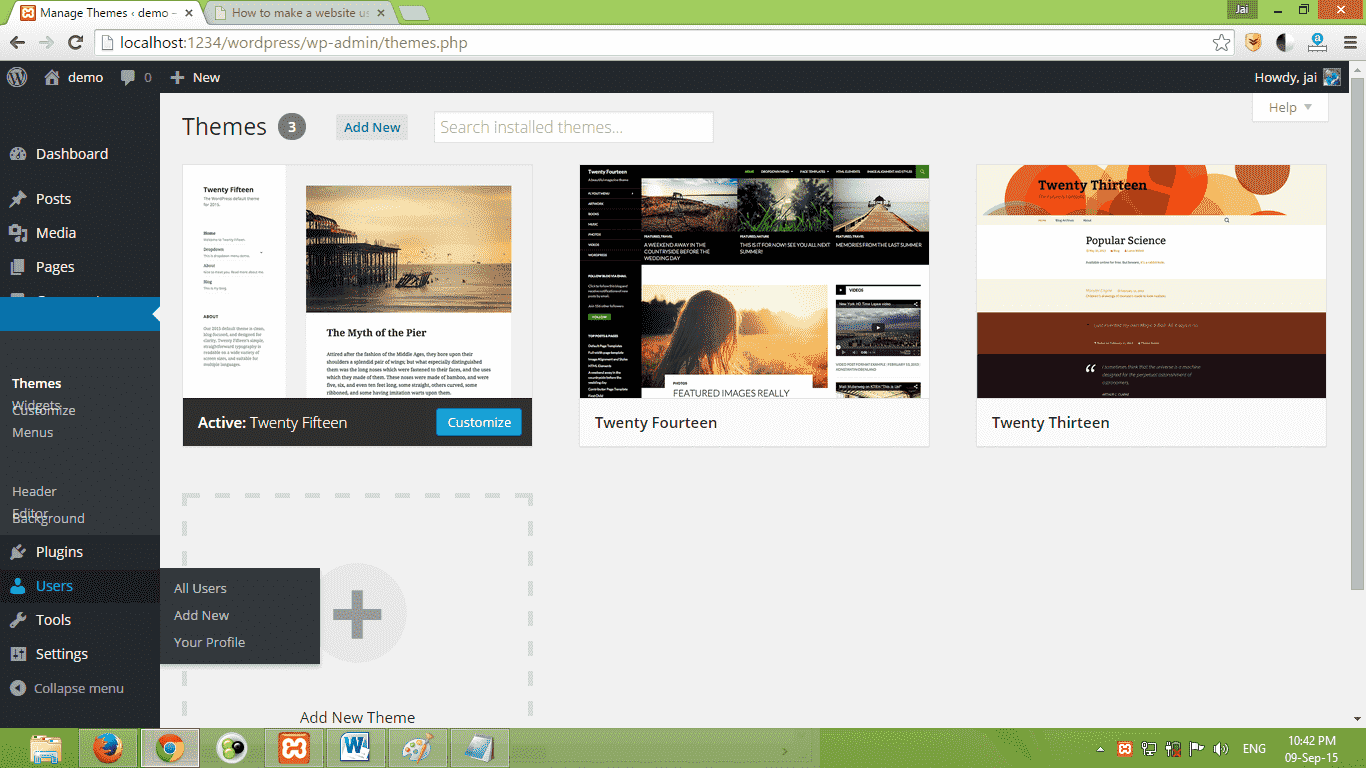
Task: Select Add New in the Users flyout
Action: pos(201,615)
